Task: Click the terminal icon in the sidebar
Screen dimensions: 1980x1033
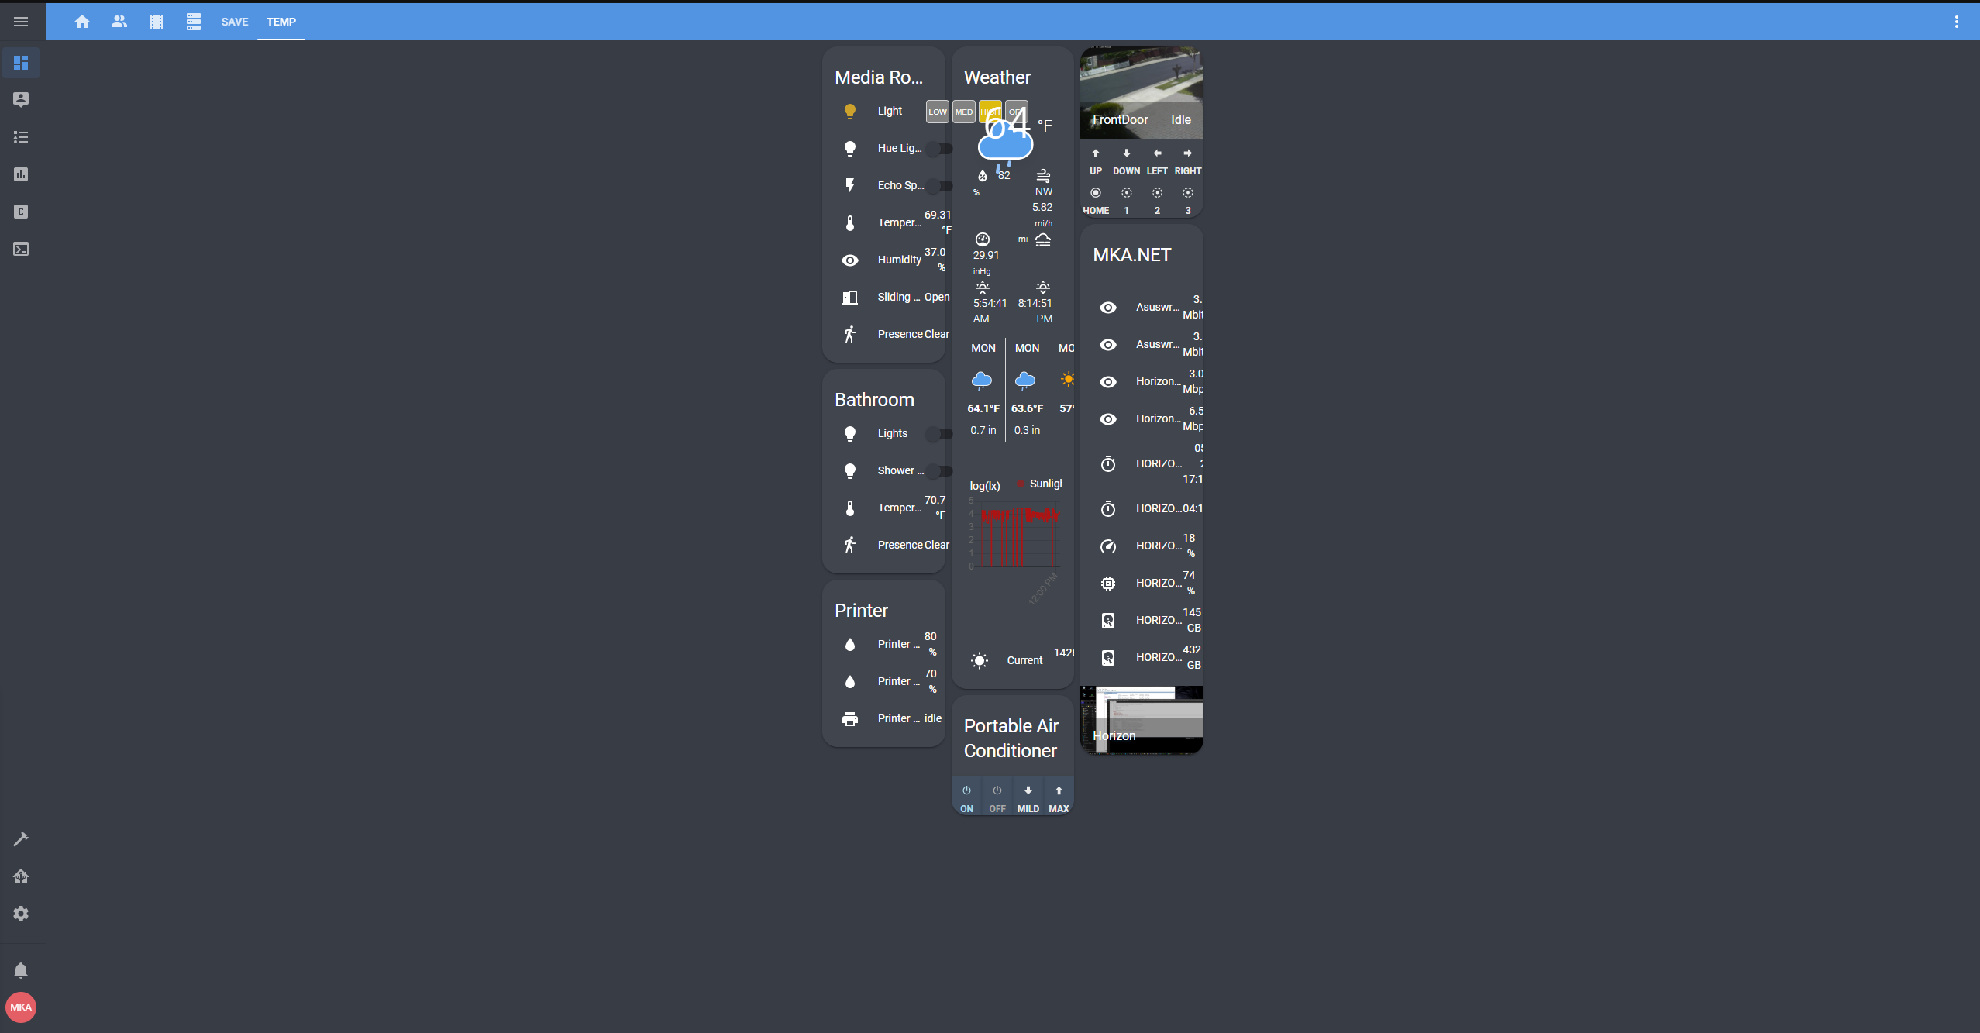Action: tap(21, 249)
